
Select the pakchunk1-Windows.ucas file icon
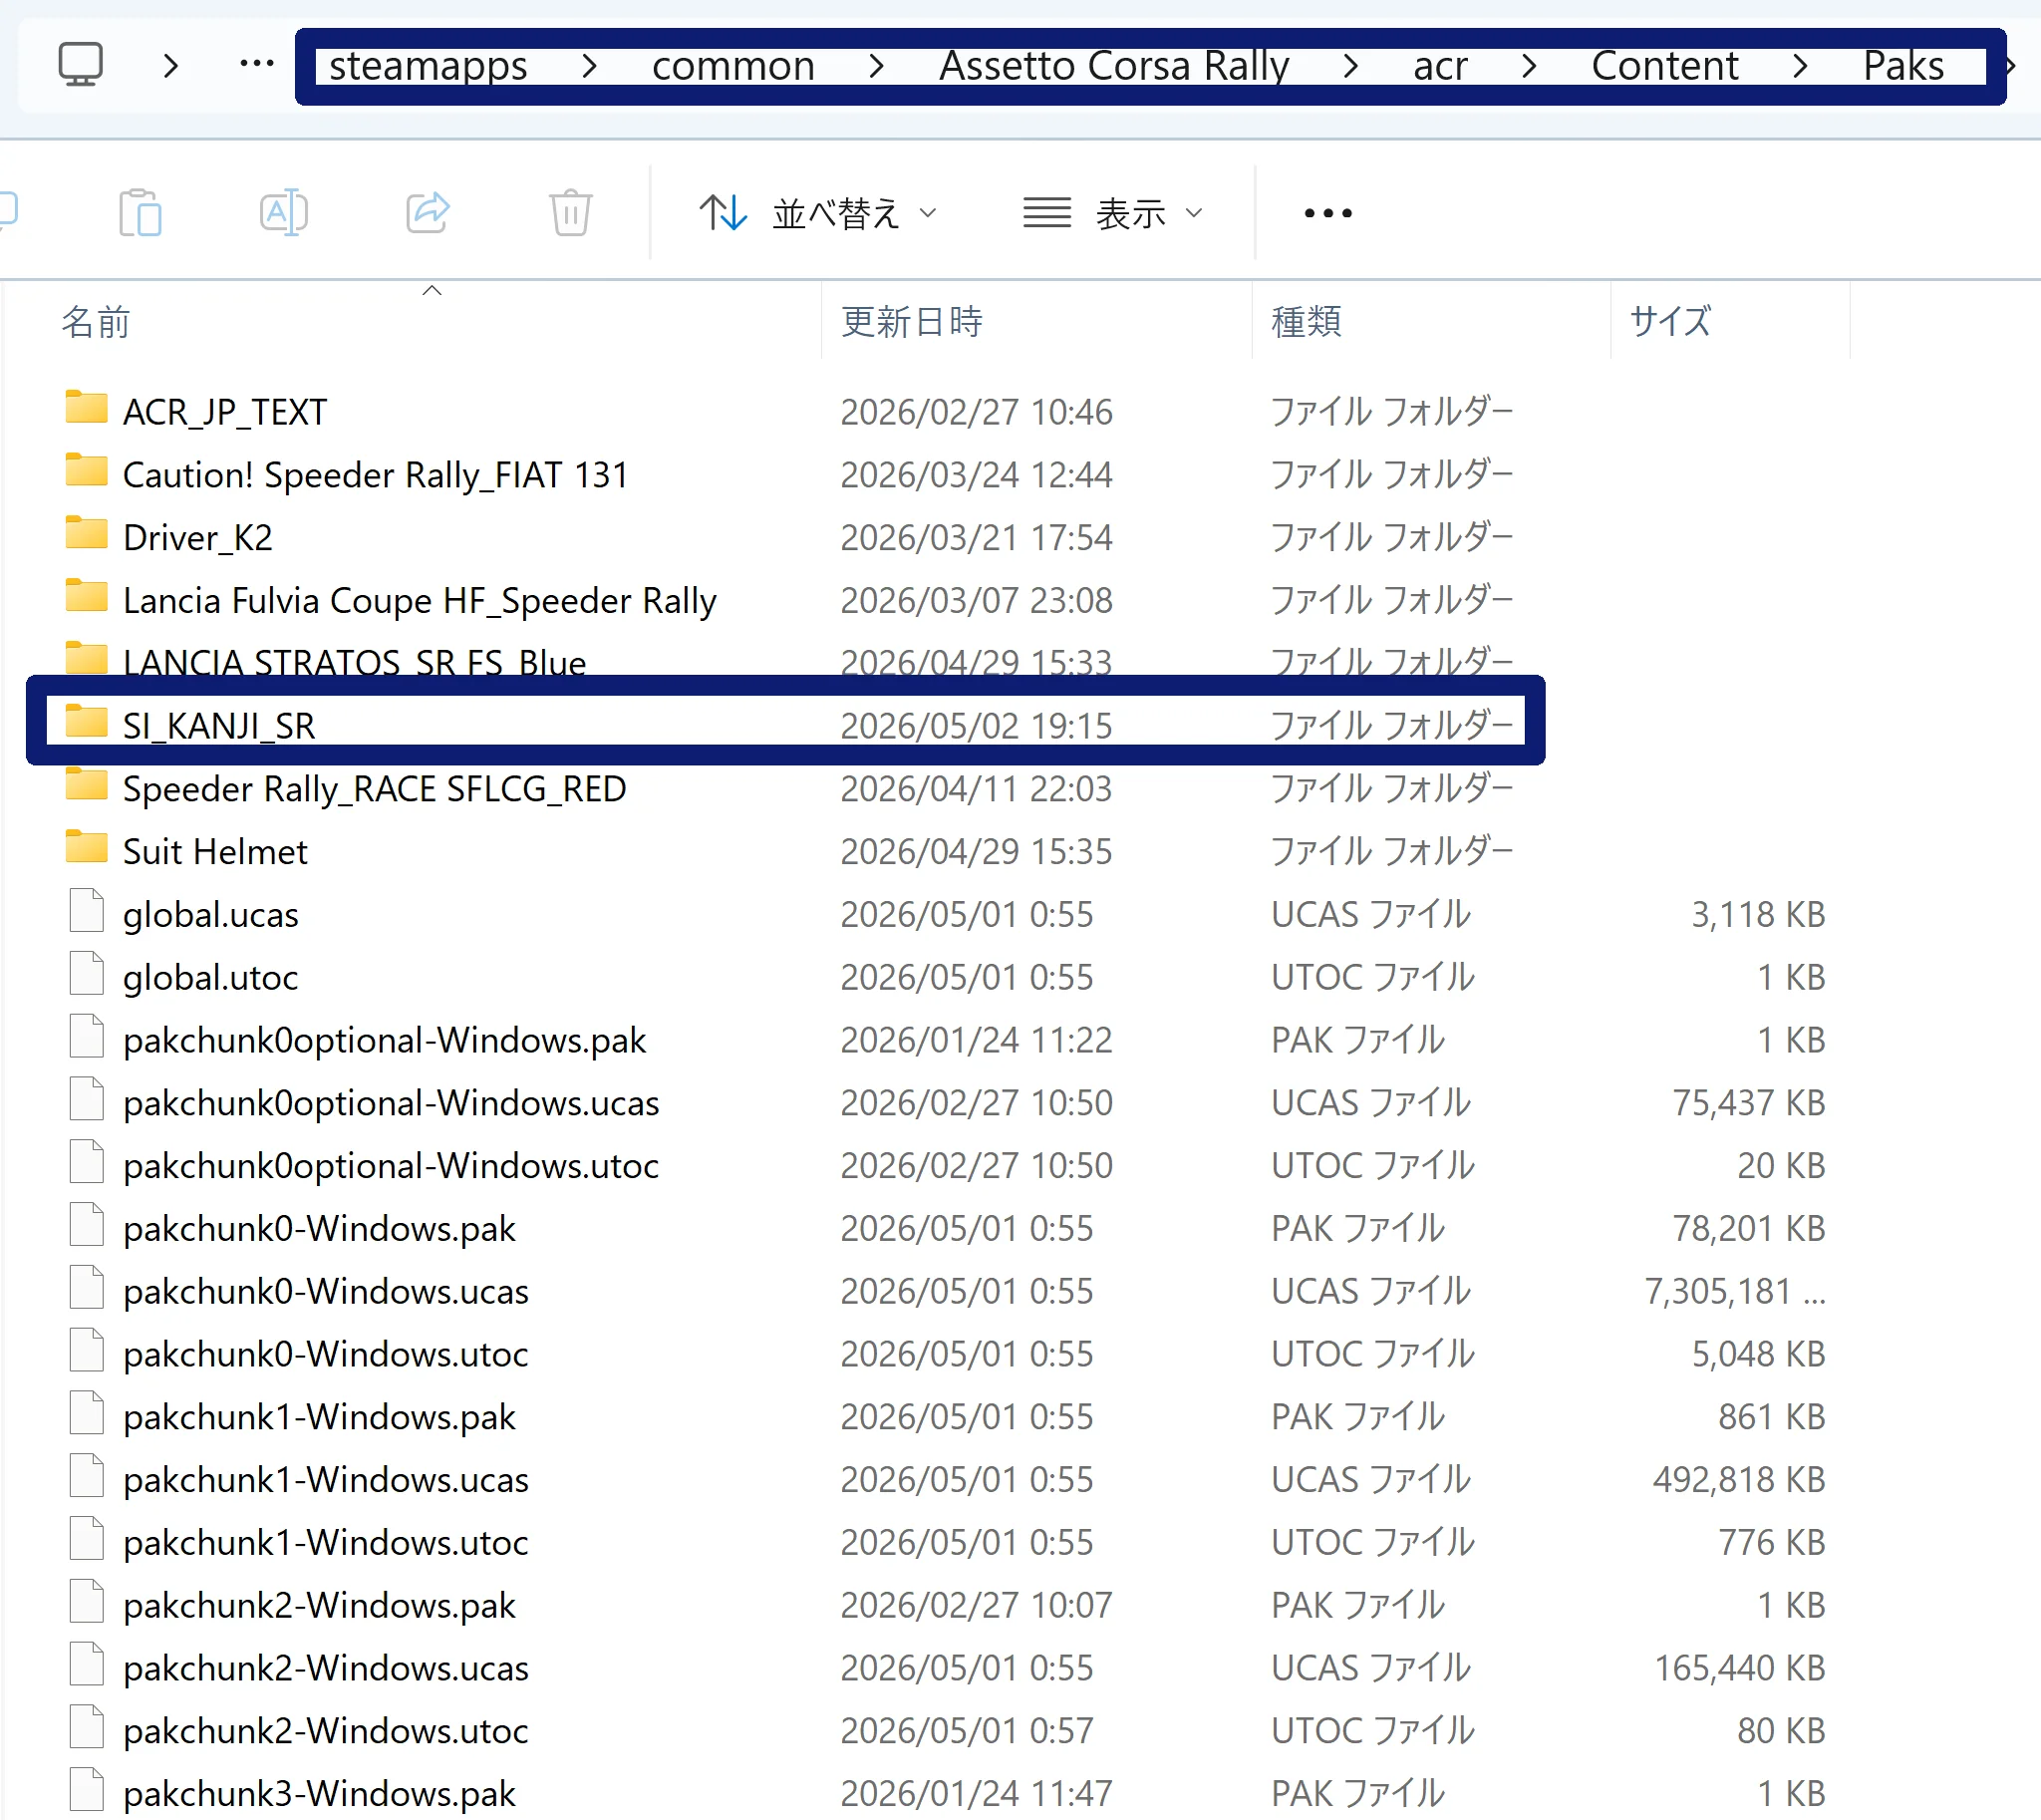tap(87, 1476)
